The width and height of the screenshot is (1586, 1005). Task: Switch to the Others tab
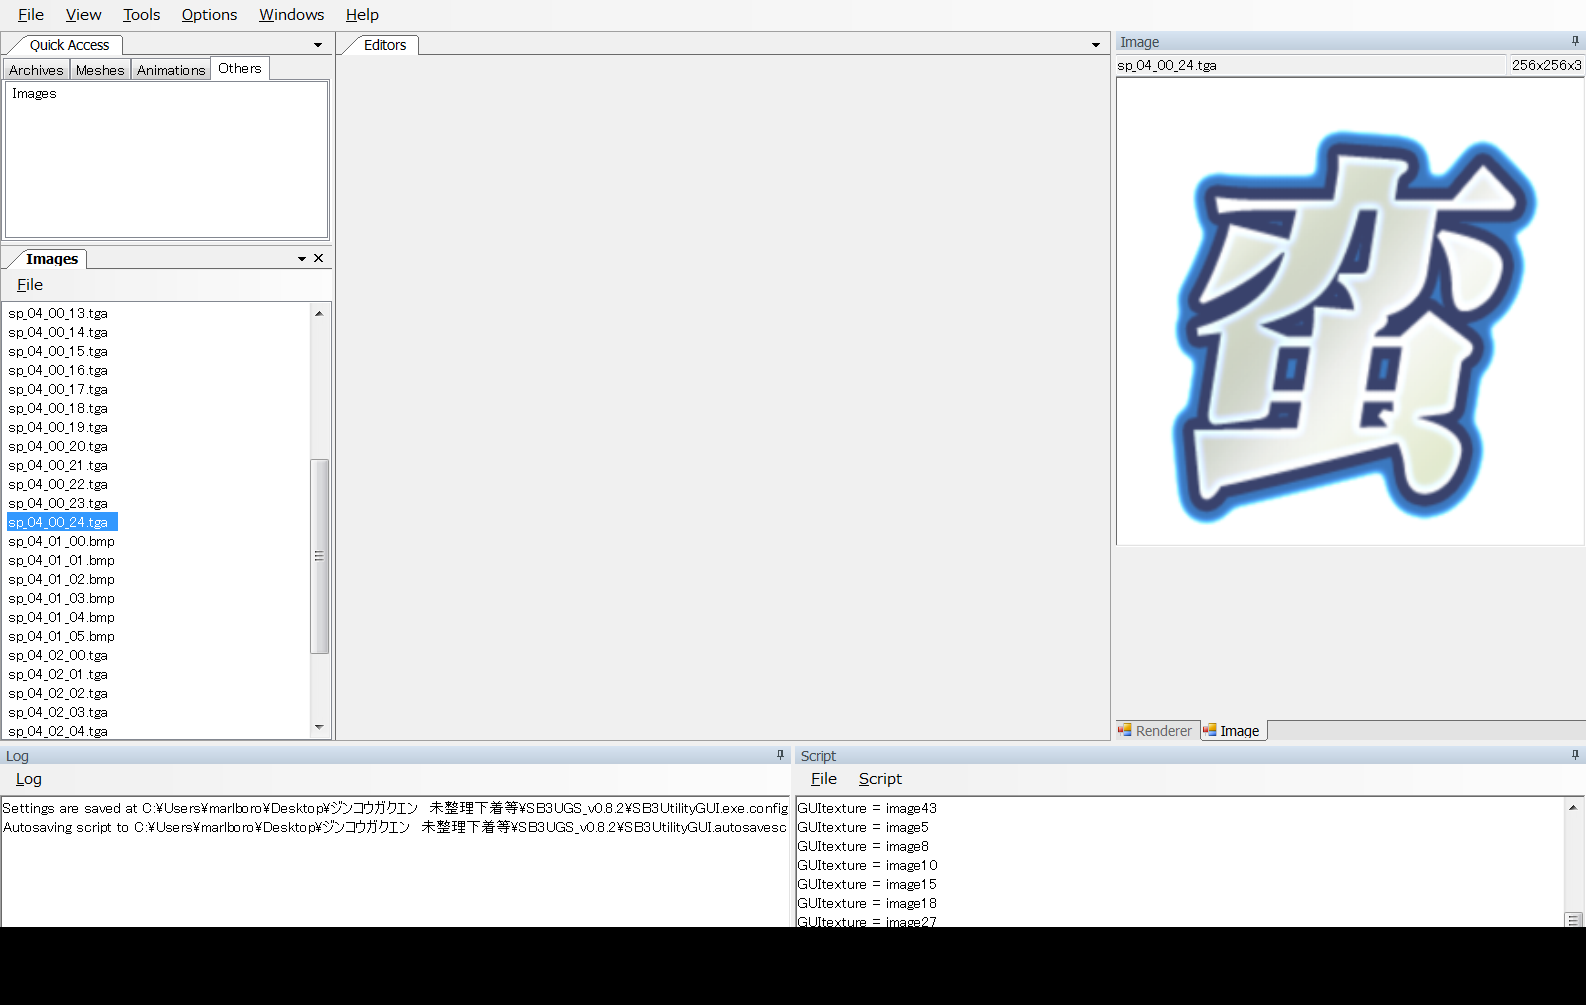coord(240,68)
